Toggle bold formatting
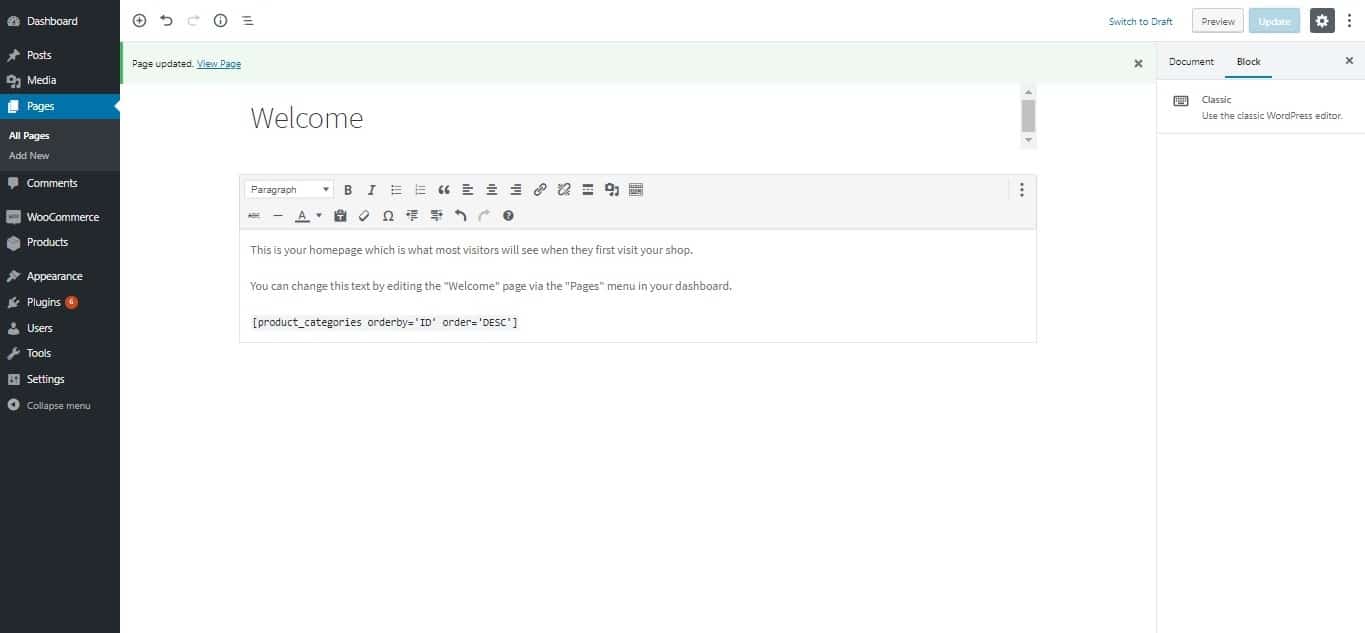The image size is (1365, 633). [348, 189]
